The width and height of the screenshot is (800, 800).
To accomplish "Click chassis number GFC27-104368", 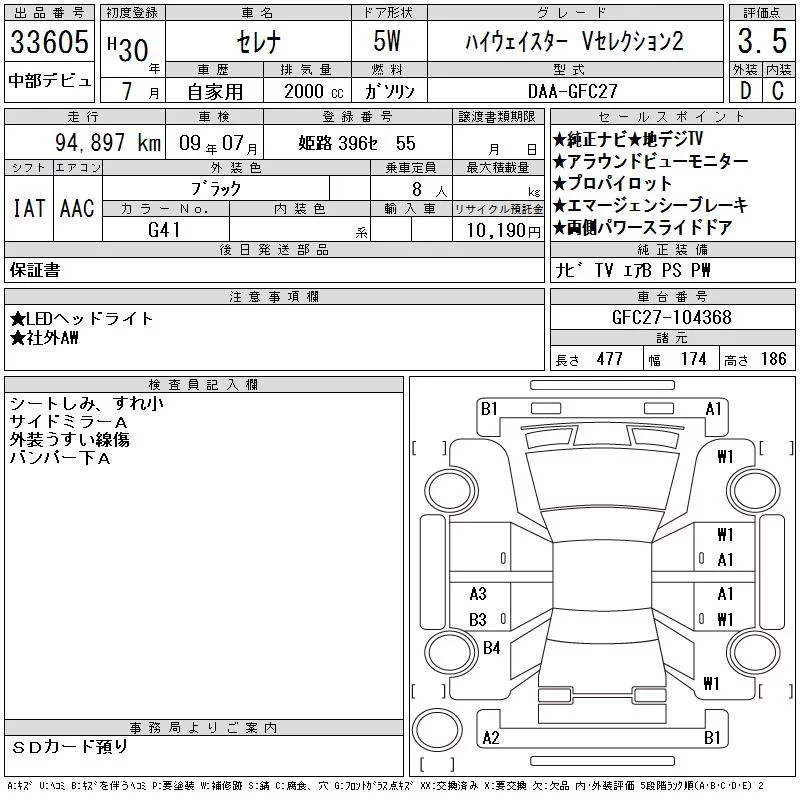I will click(672, 317).
